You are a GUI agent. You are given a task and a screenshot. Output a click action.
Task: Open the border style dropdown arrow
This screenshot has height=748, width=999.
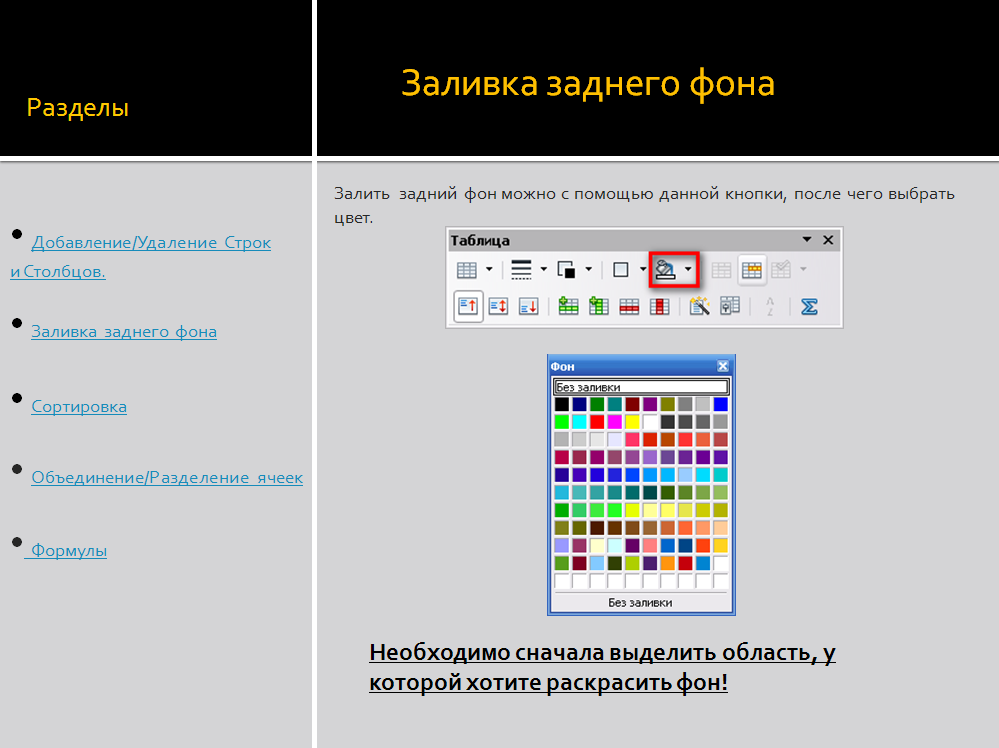[642, 268]
